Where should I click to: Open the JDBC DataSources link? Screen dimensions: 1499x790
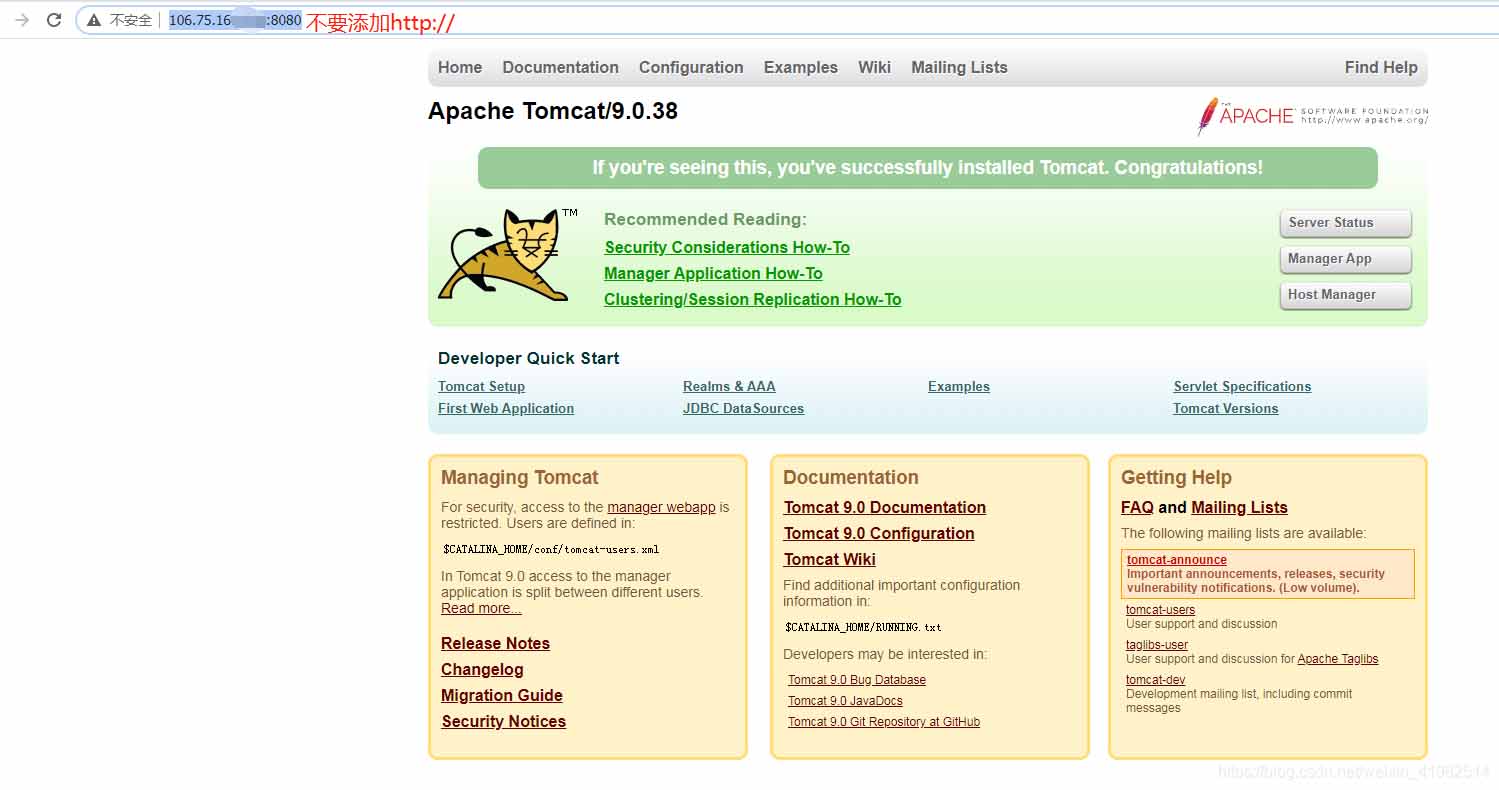[743, 408]
